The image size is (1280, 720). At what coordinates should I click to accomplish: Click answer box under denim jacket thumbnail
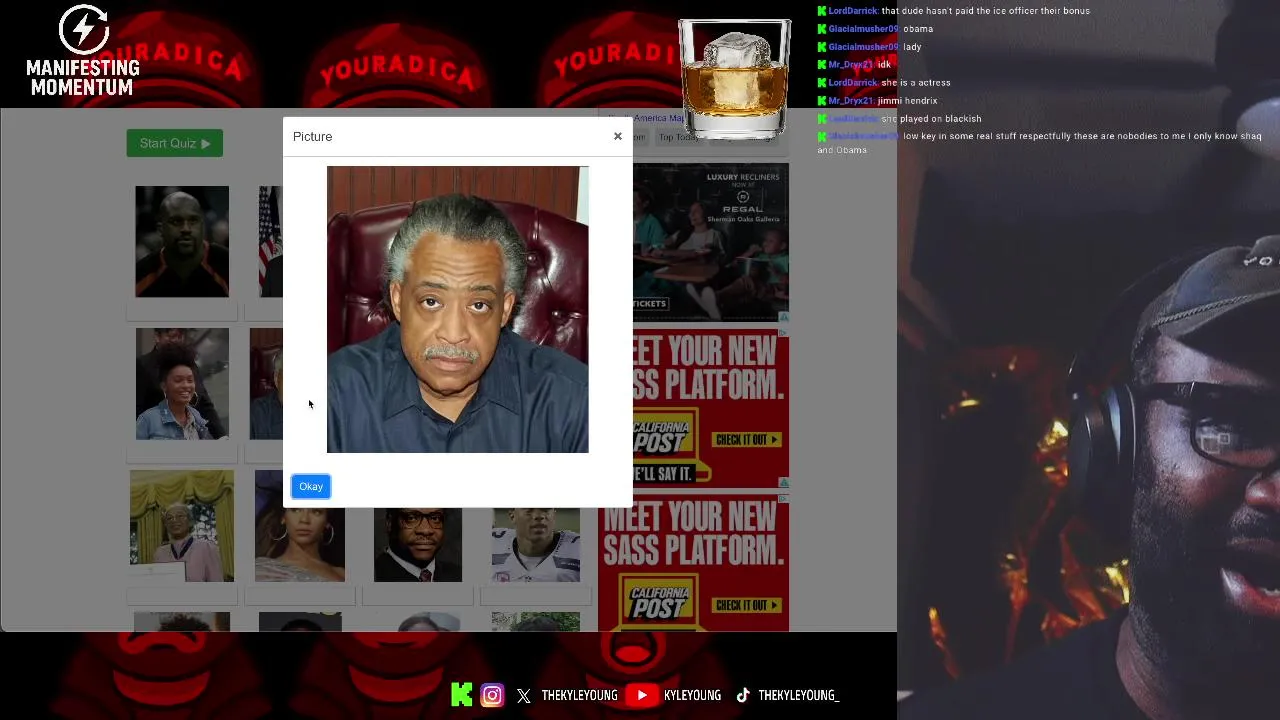click(x=182, y=453)
